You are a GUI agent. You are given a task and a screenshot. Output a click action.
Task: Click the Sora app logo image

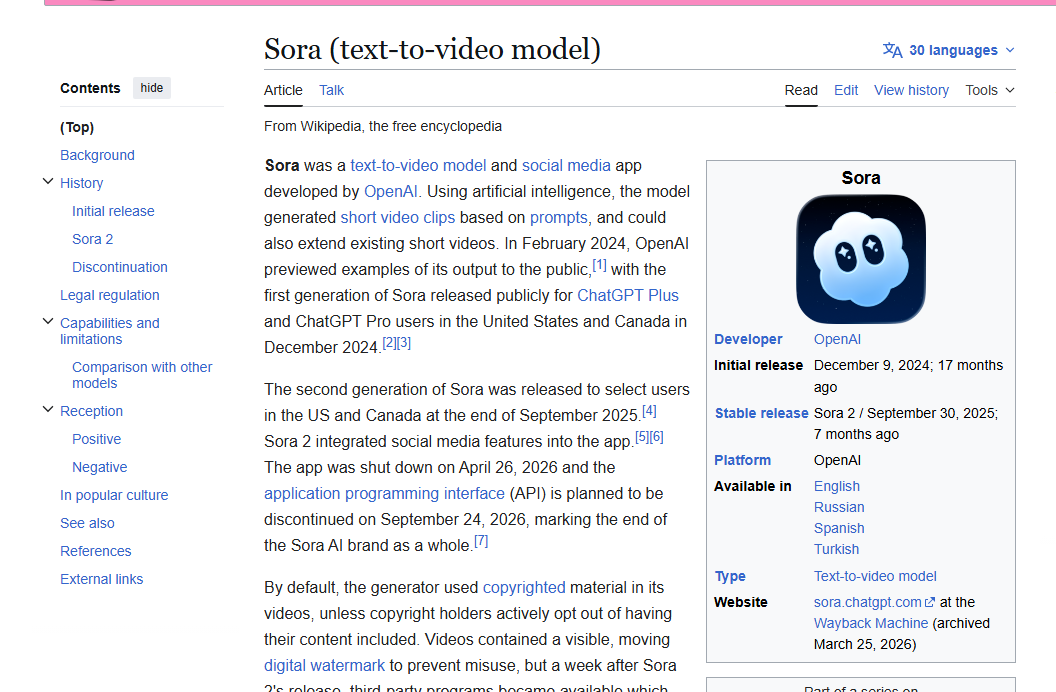[861, 259]
